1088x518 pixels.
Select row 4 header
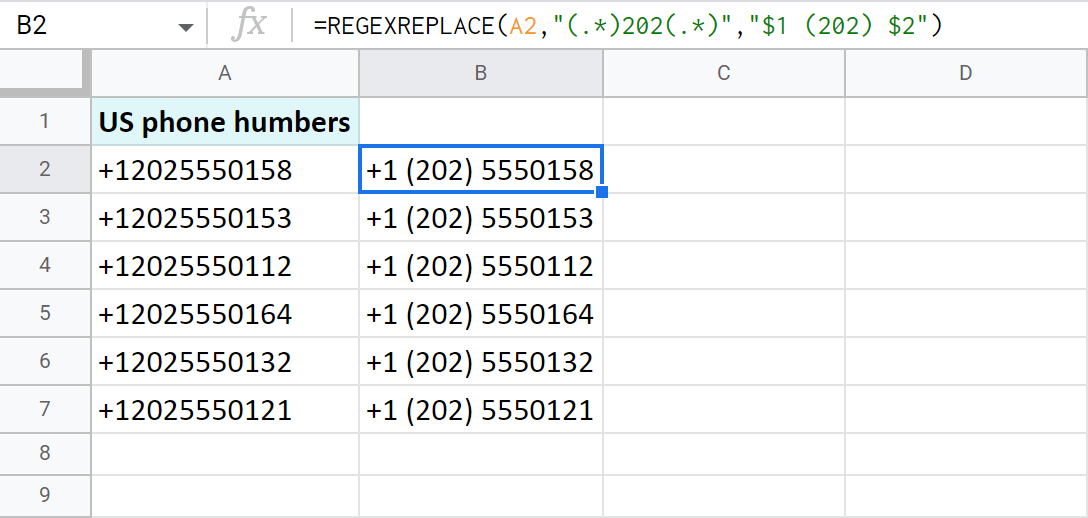[x=45, y=265]
